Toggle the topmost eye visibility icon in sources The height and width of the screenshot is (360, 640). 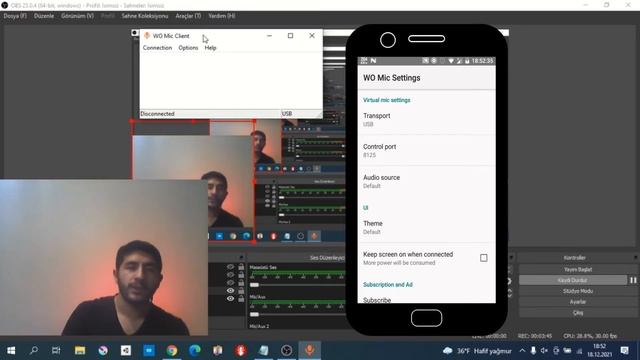coord(231,267)
